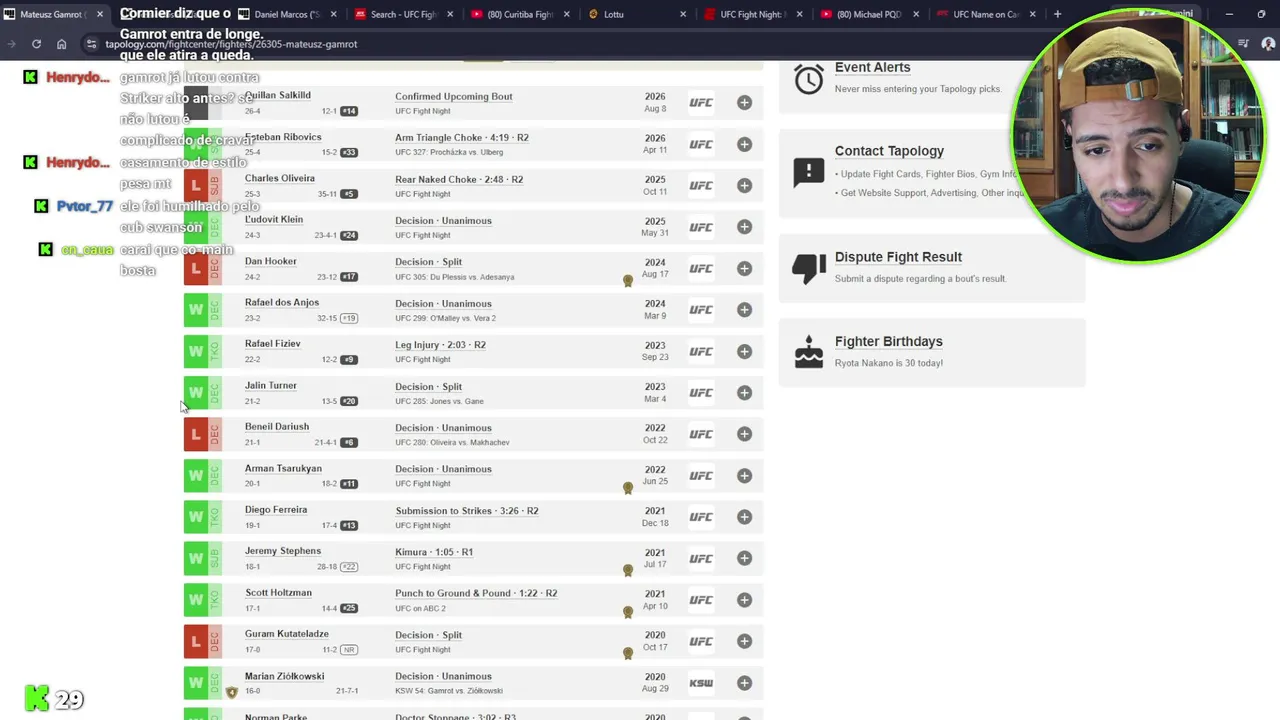Expand the Charles Oliveira bout details
1280x720 pixels.
[x=744, y=185]
